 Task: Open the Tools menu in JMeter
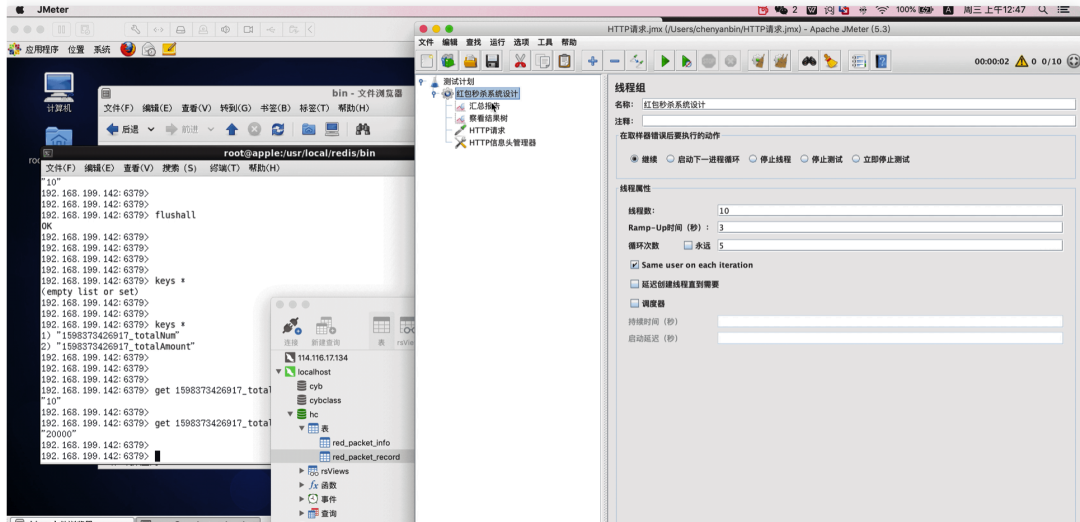(545, 42)
